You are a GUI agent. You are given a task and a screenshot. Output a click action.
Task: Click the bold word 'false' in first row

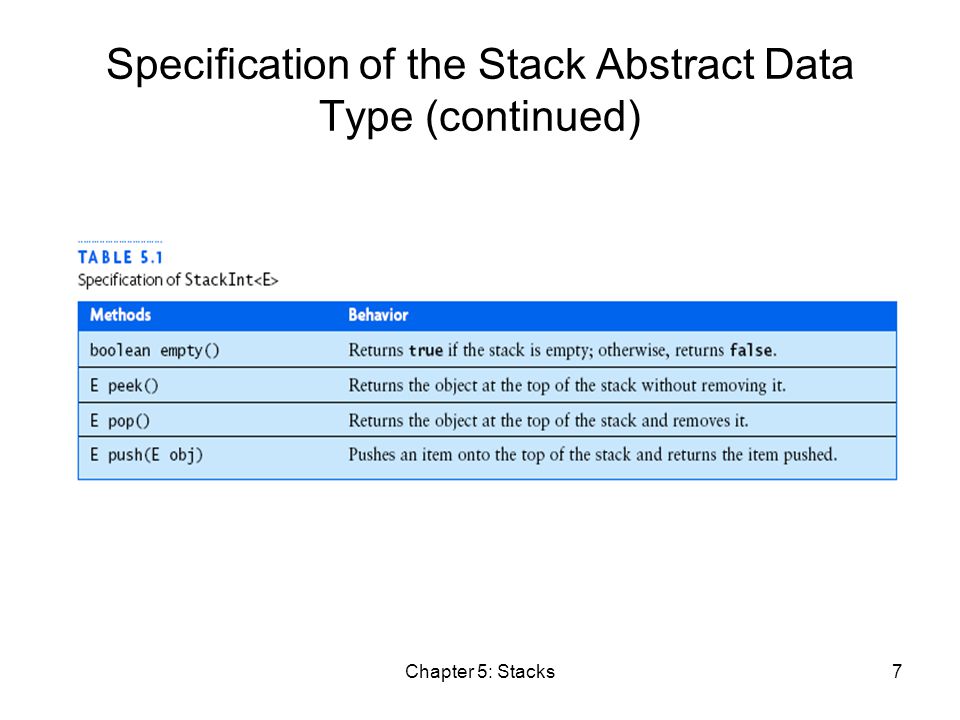[x=751, y=350]
